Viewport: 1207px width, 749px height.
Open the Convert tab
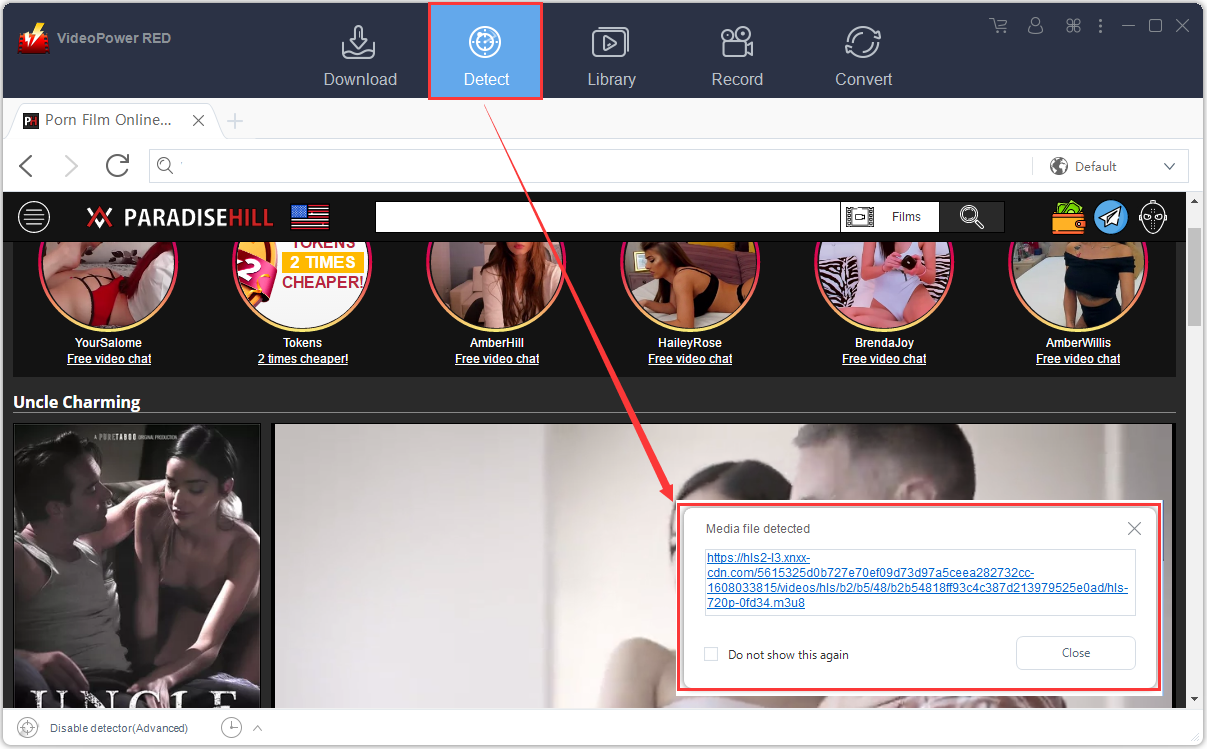(x=863, y=56)
